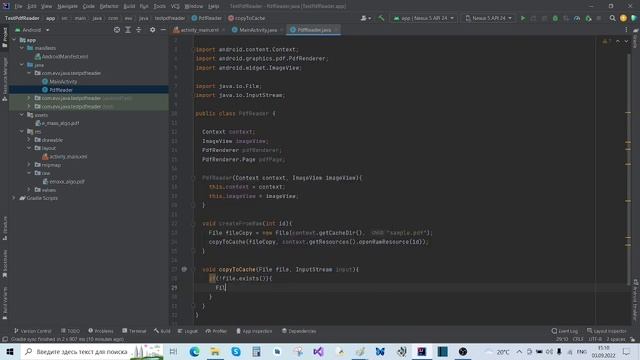Screen dimensions: 640x360
Task: Click the Scroll from Source target icon
Action: coord(117,30)
